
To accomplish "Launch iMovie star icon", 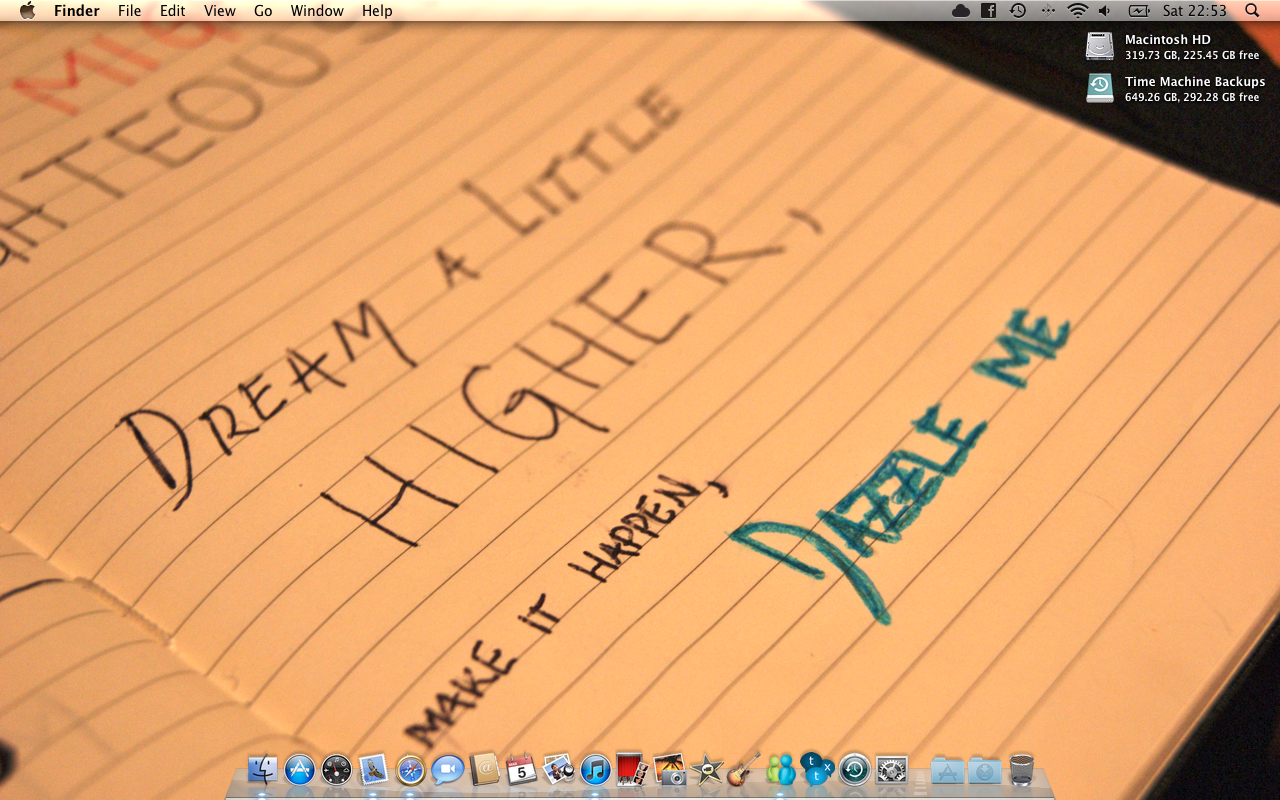I will [707, 769].
